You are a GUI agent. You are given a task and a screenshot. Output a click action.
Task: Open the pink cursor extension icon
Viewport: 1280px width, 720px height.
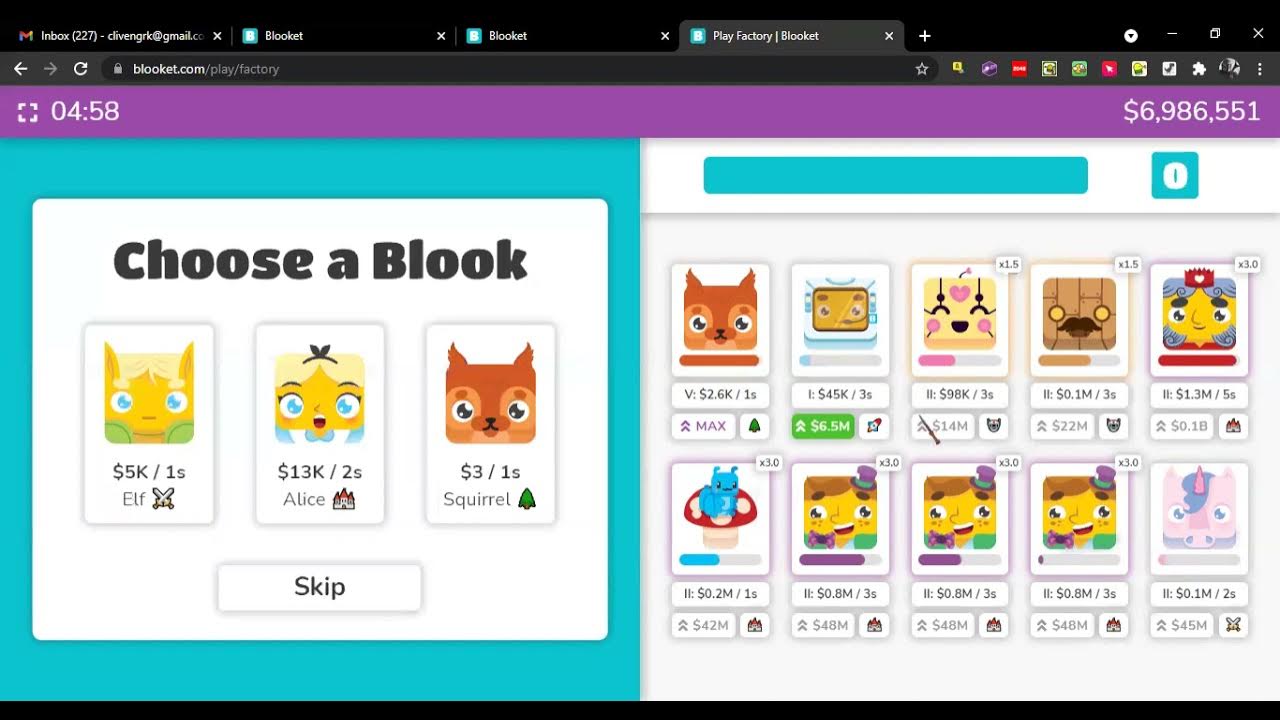pos(1109,69)
